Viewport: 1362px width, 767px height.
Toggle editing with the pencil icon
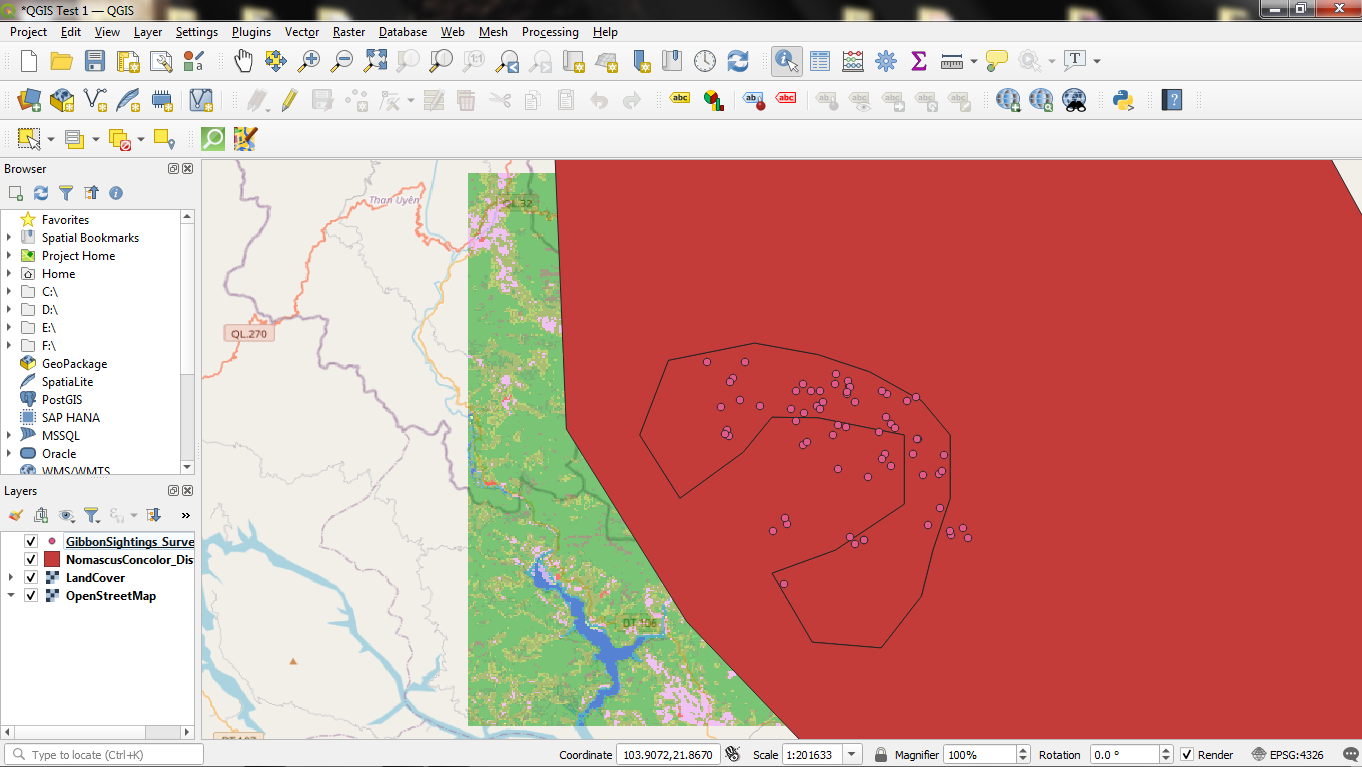tap(289, 100)
